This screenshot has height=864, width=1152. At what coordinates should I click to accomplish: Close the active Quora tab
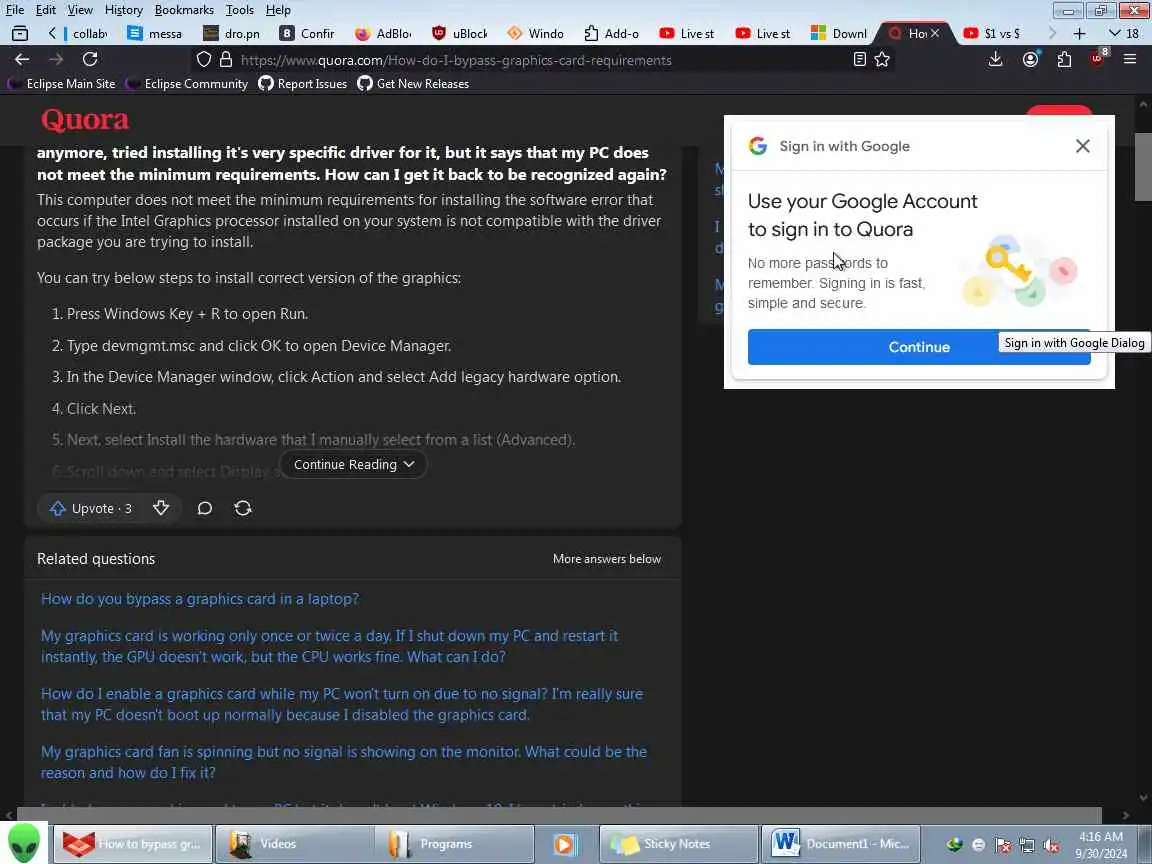click(x=935, y=33)
